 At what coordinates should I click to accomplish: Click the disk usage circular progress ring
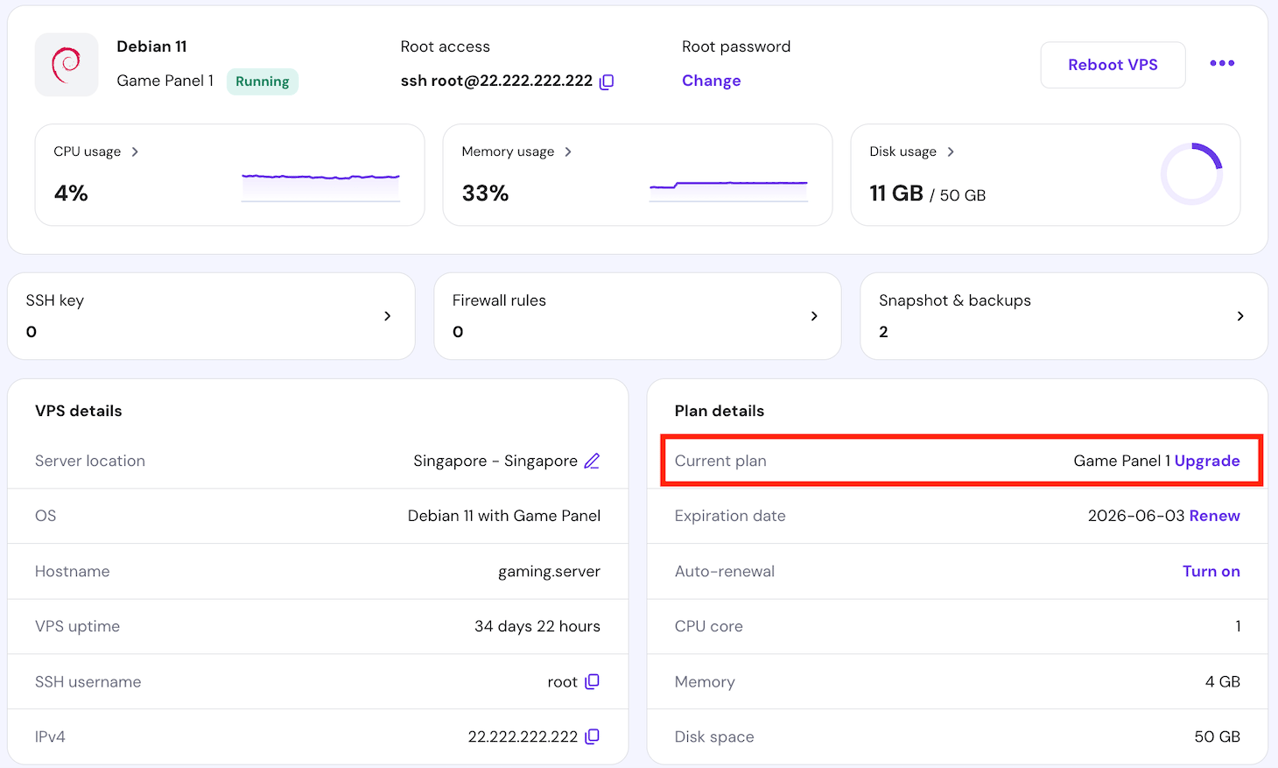(1191, 173)
